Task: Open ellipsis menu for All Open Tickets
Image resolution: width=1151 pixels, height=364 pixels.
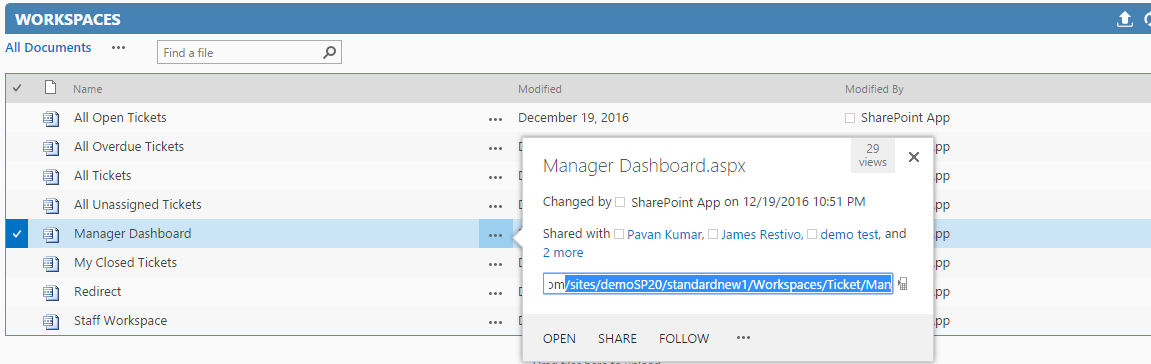Action: pyautogui.click(x=495, y=118)
